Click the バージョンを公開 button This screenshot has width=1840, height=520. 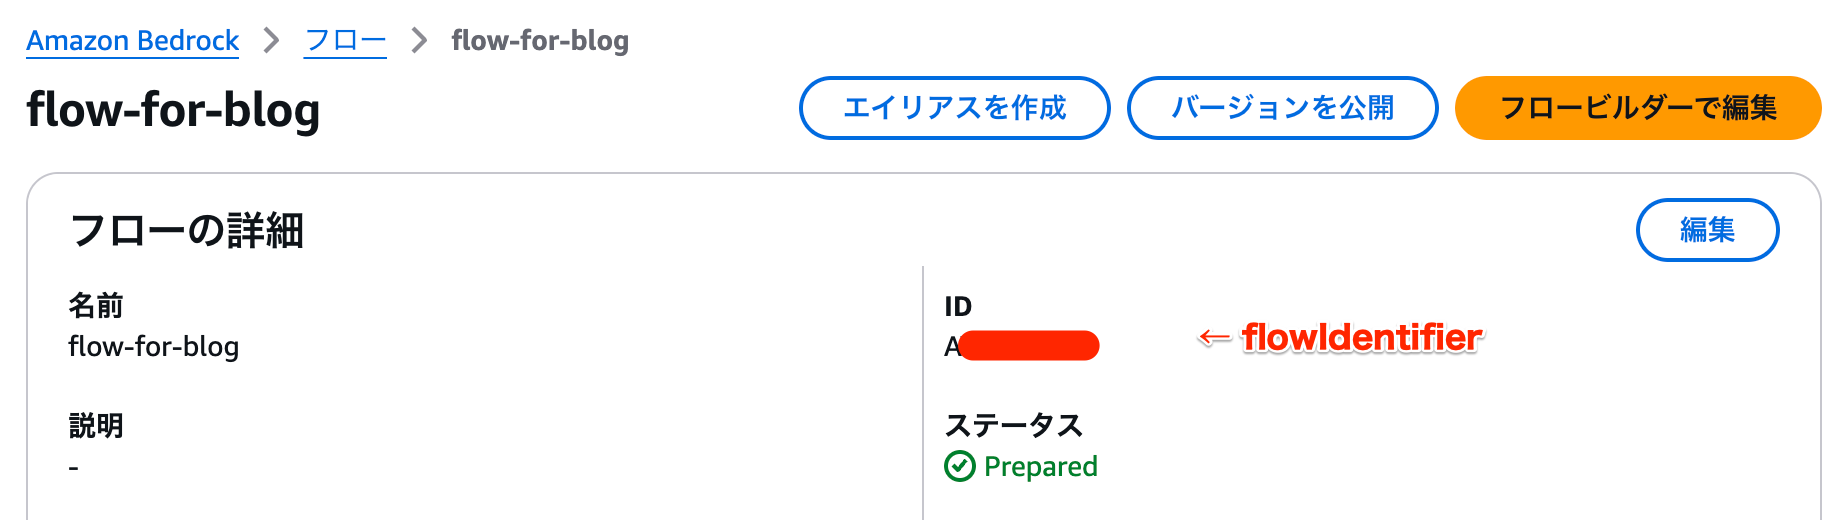click(x=1283, y=108)
